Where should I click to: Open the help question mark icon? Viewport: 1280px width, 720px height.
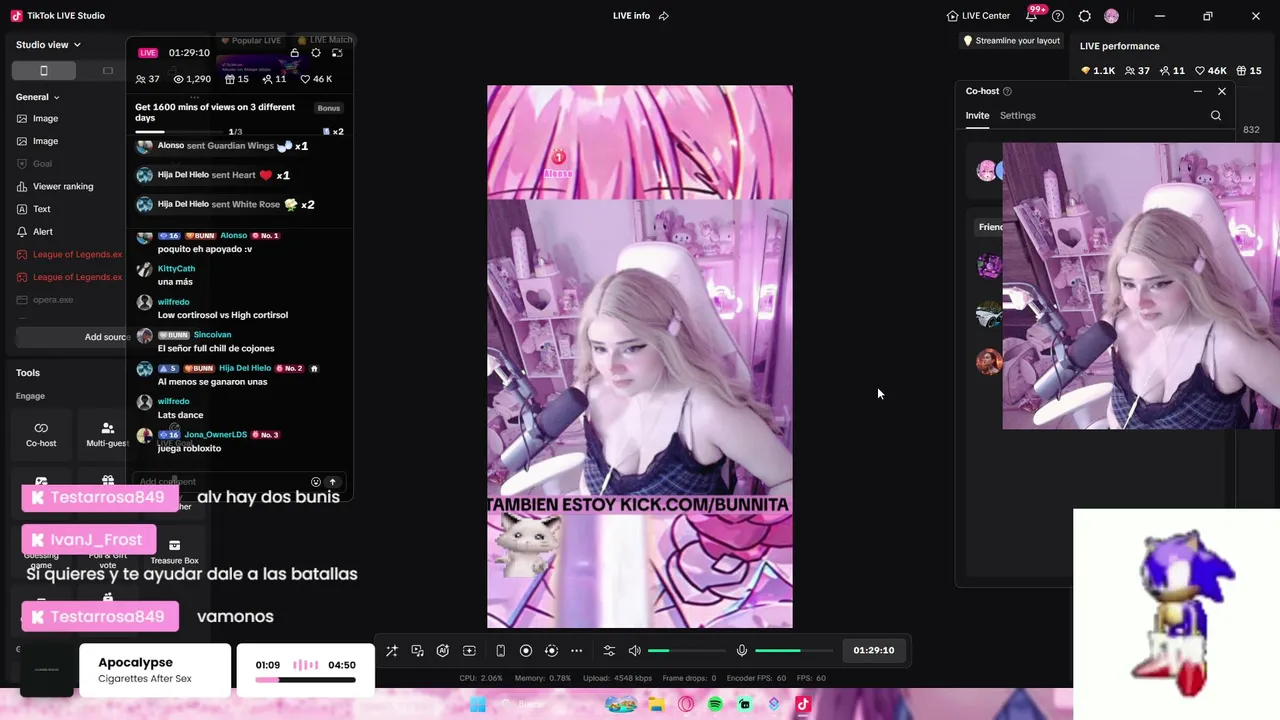[x=1058, y=16]
